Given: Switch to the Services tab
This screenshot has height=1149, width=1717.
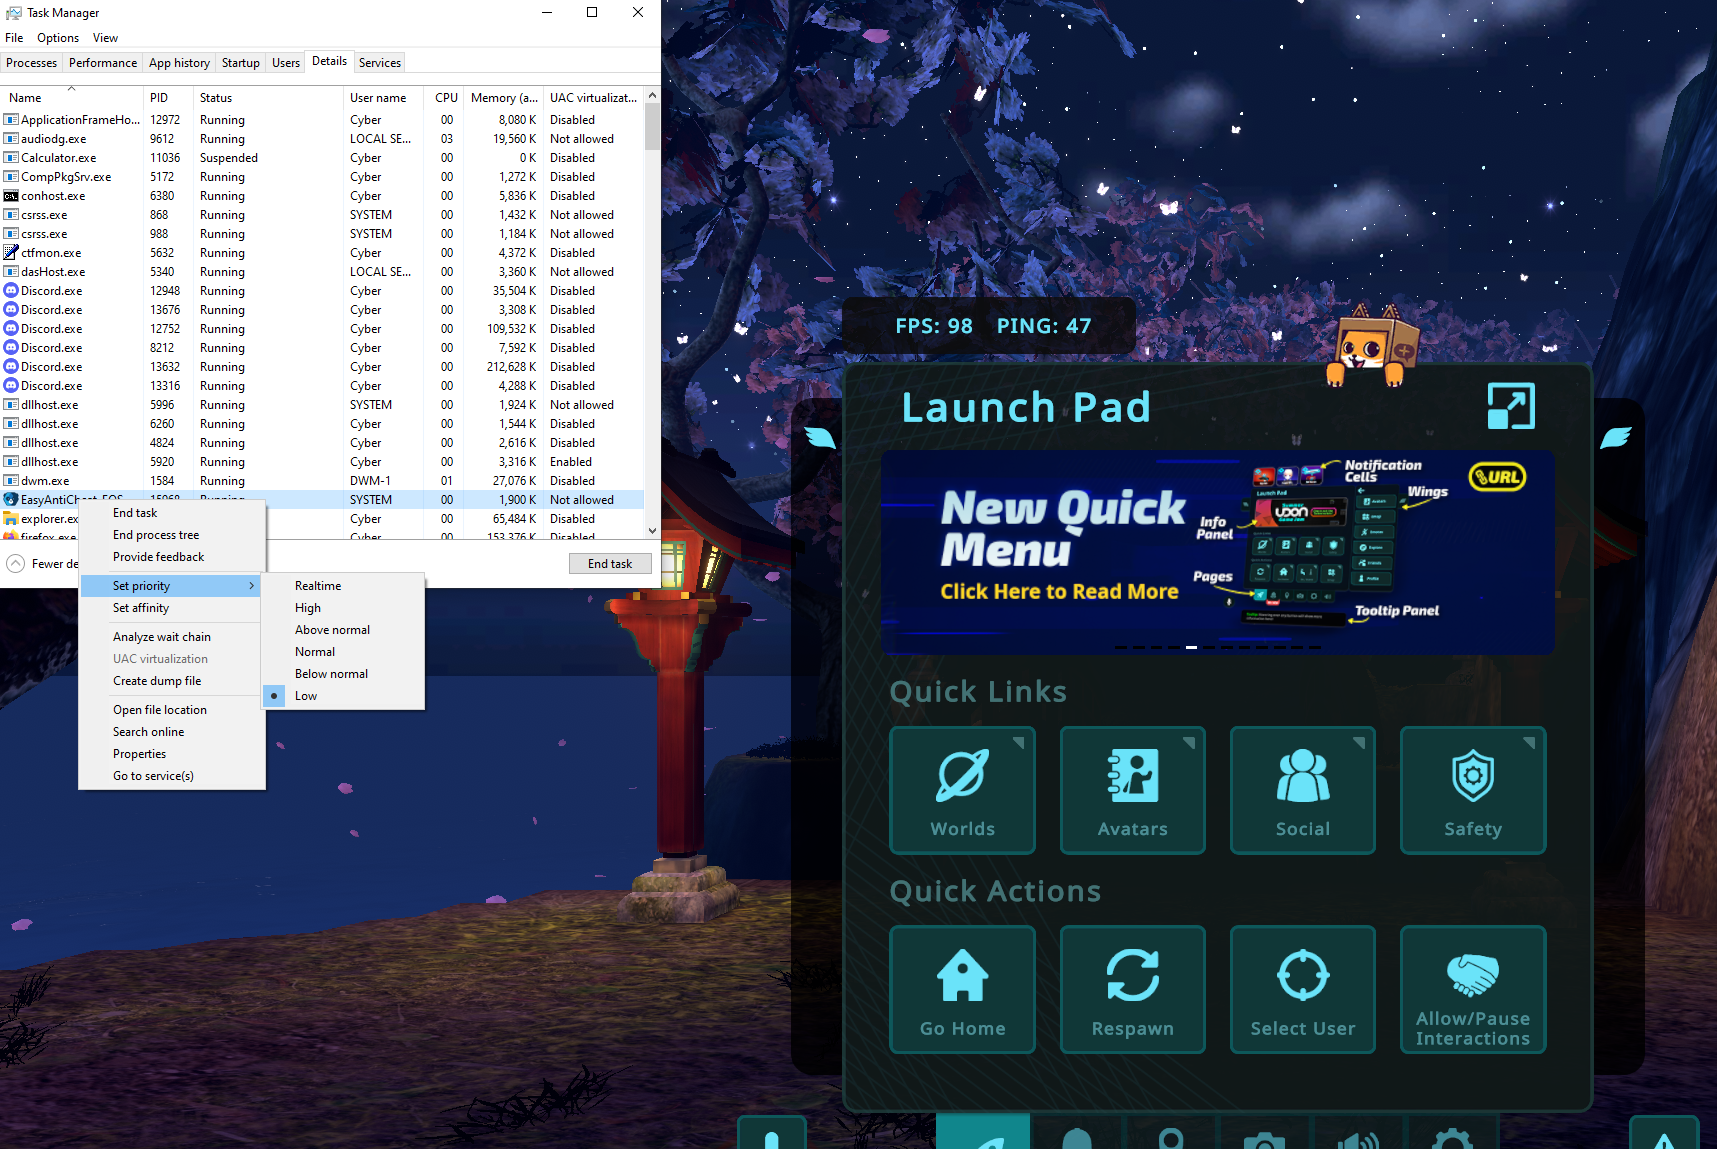Looking at the screenshot, I should point(380,62).
